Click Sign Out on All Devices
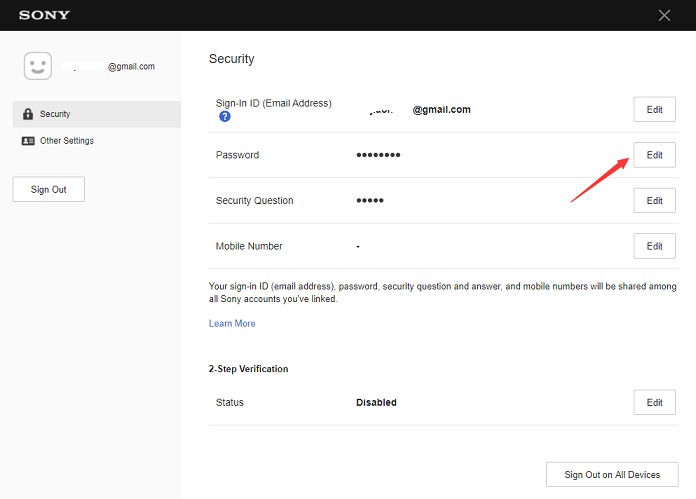The image size is (696, 499). point(612,475)
